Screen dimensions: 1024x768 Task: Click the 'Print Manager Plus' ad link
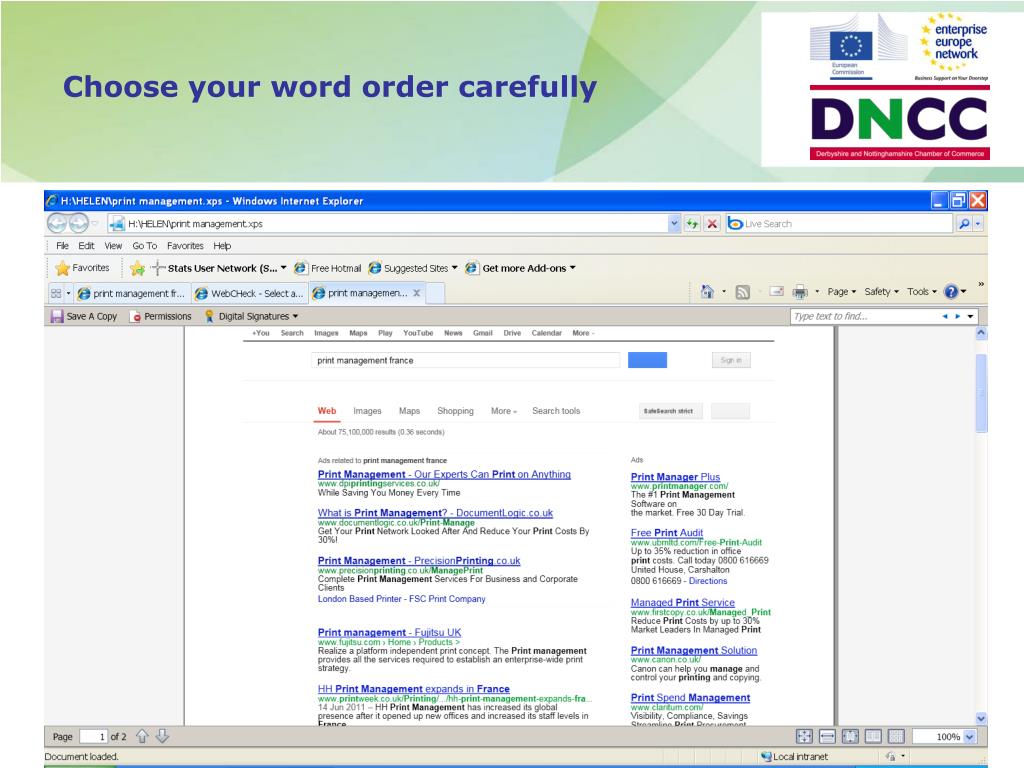(675, 477)
